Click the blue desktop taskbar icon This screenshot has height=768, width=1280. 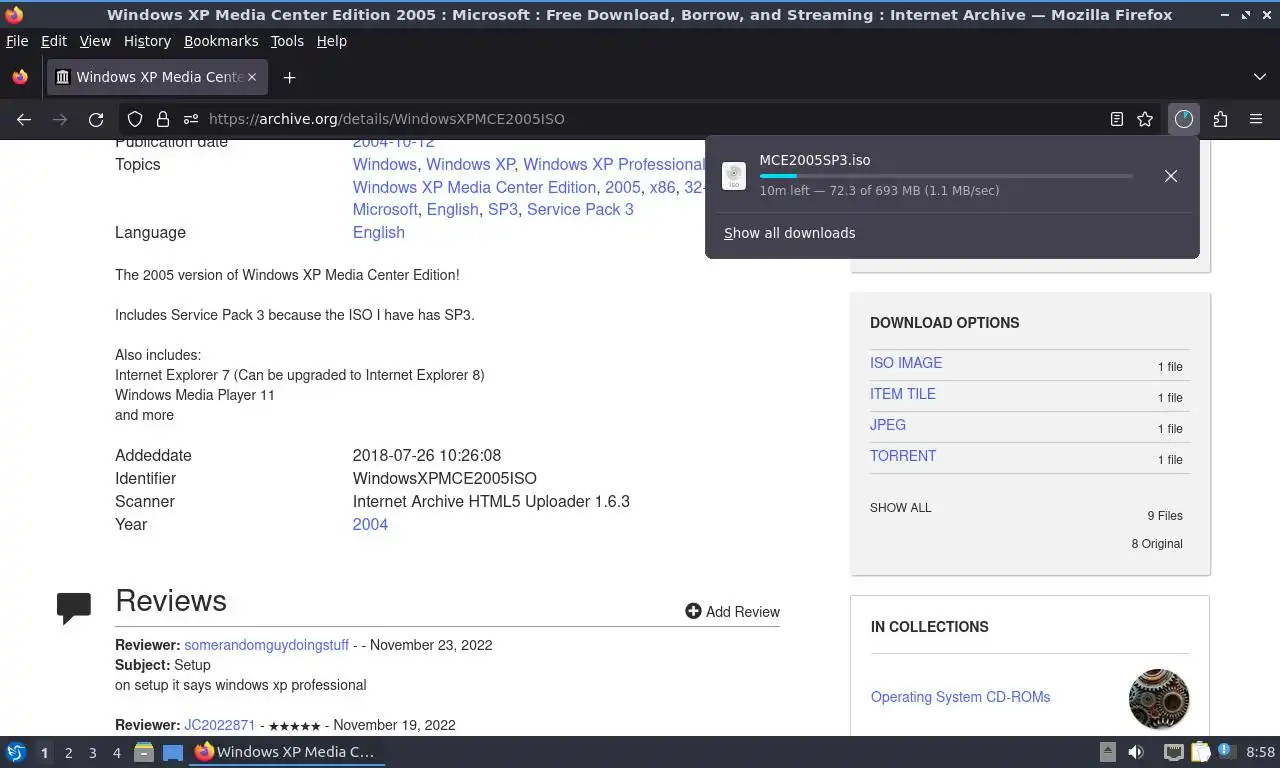coord(173,752)
